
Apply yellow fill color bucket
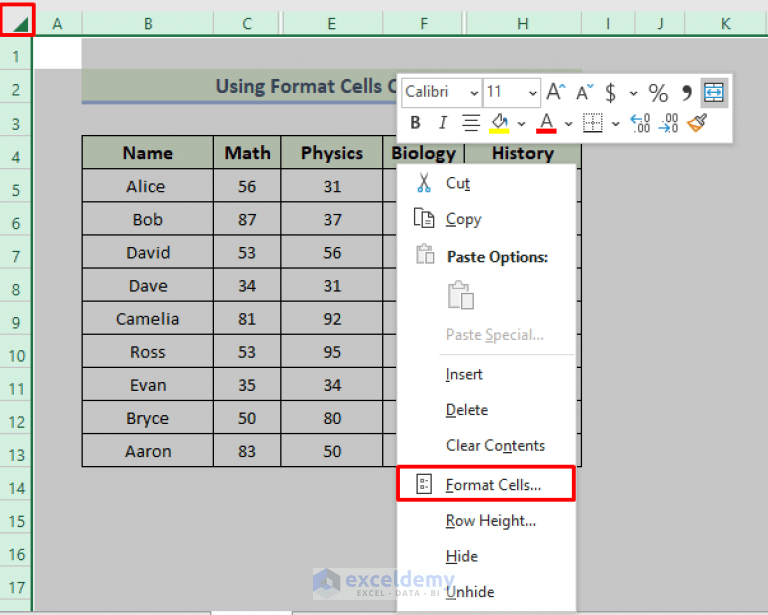499,123
